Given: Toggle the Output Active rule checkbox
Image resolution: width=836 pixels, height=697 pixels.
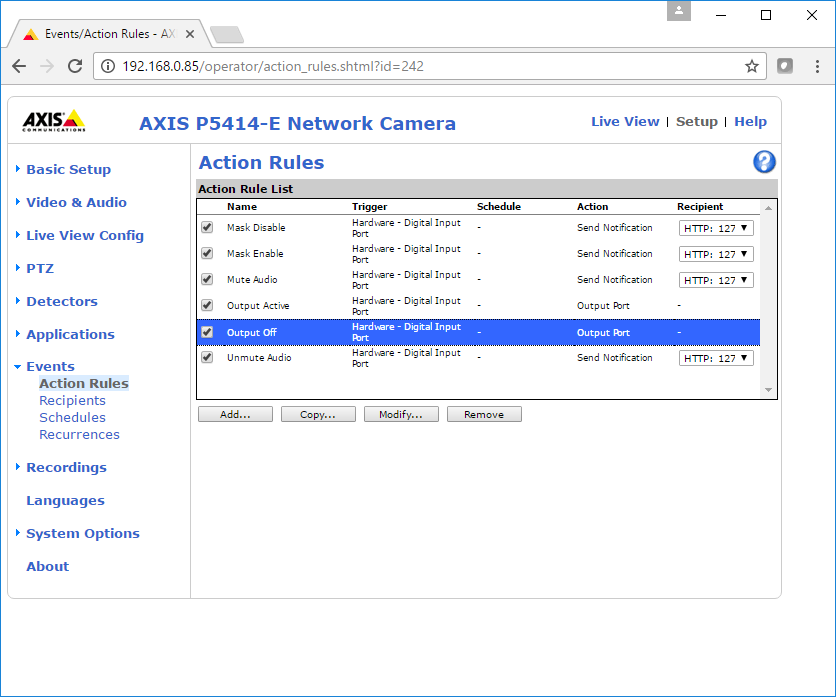Looking at the screenshot, I should pyautogui.click(x=207, y=305).
